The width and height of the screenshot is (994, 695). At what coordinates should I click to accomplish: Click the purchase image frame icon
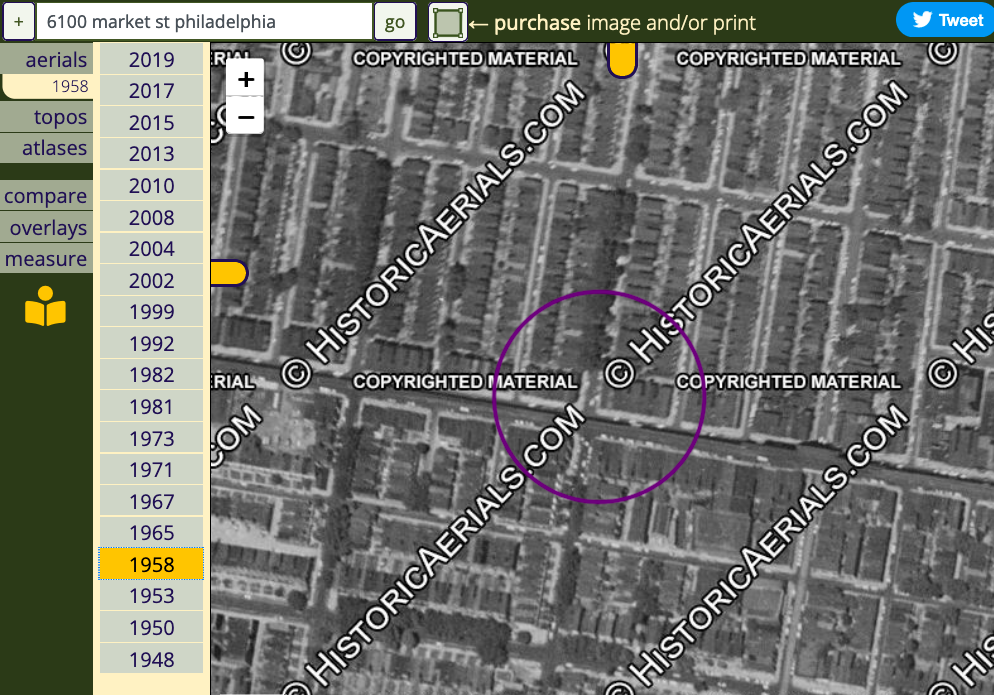pos(447,22)
